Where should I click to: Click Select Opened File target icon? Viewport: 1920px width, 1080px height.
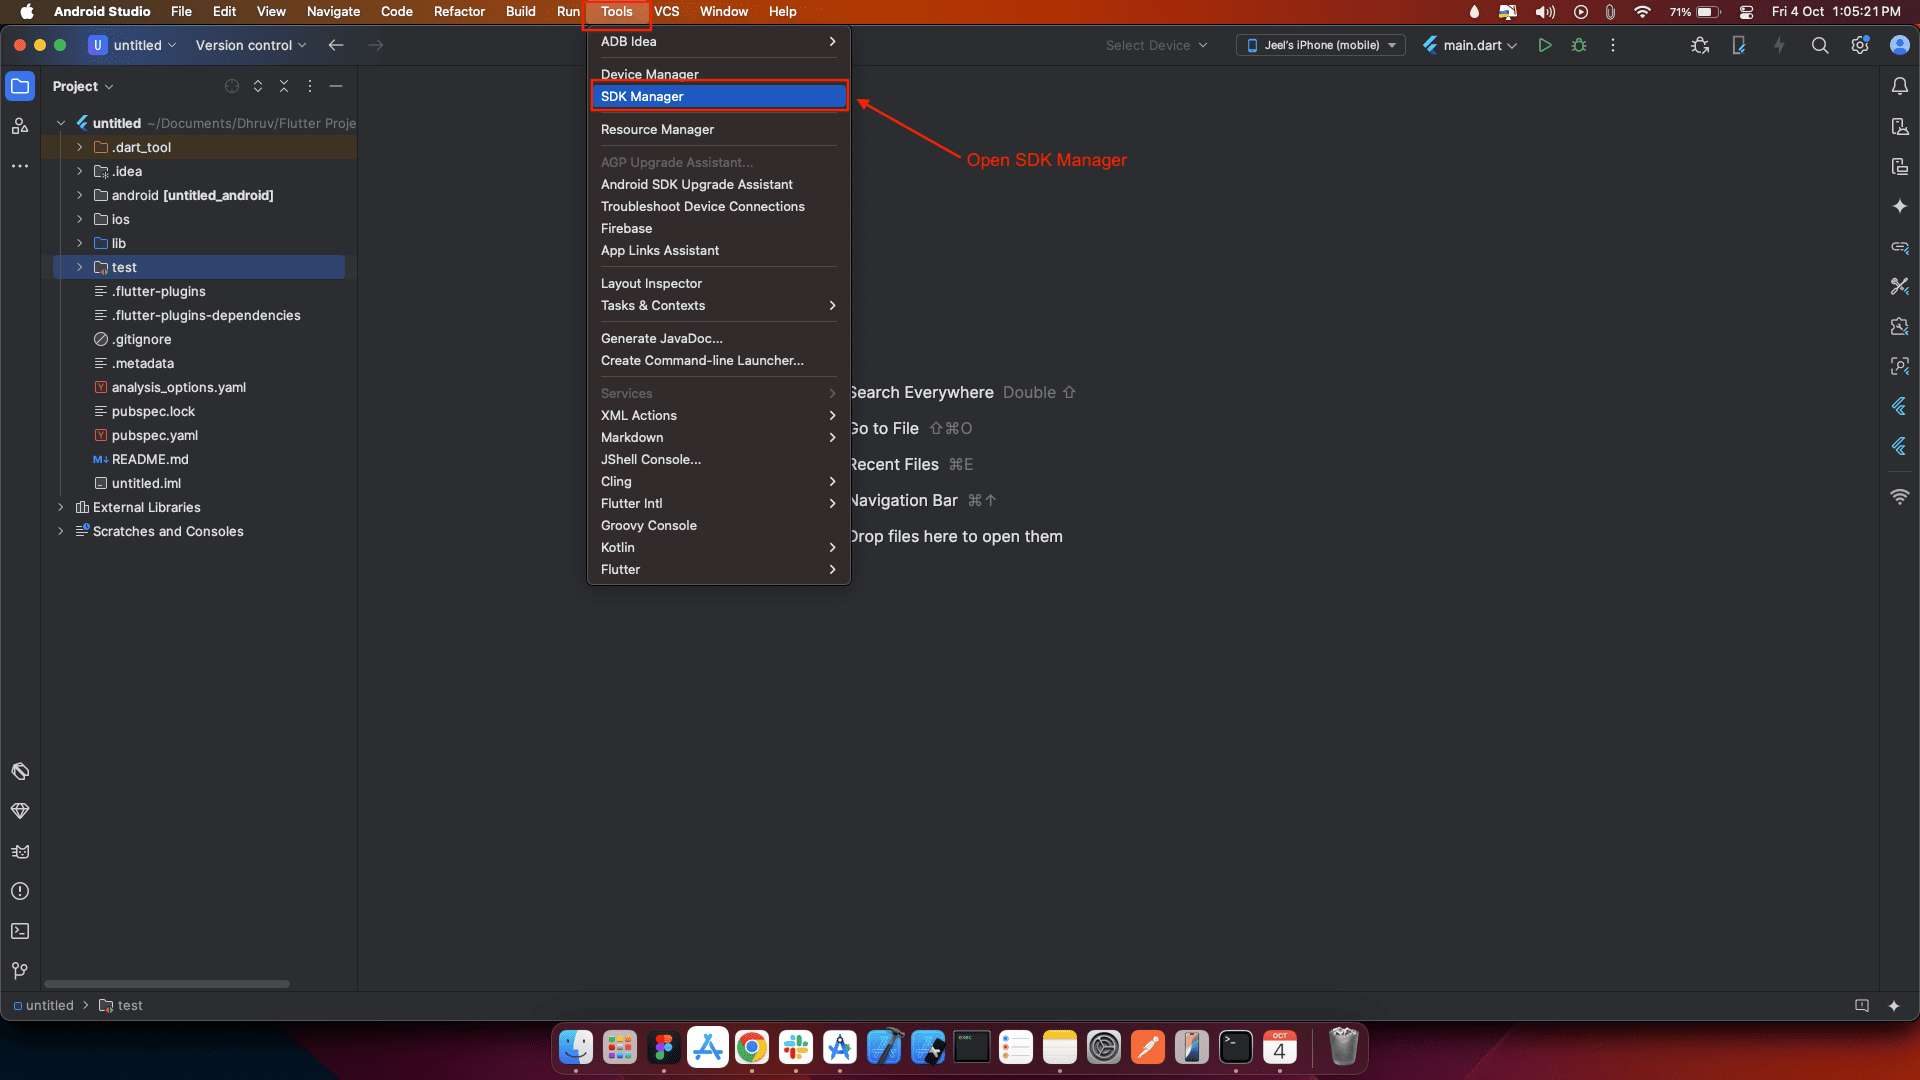pos(232,86)
